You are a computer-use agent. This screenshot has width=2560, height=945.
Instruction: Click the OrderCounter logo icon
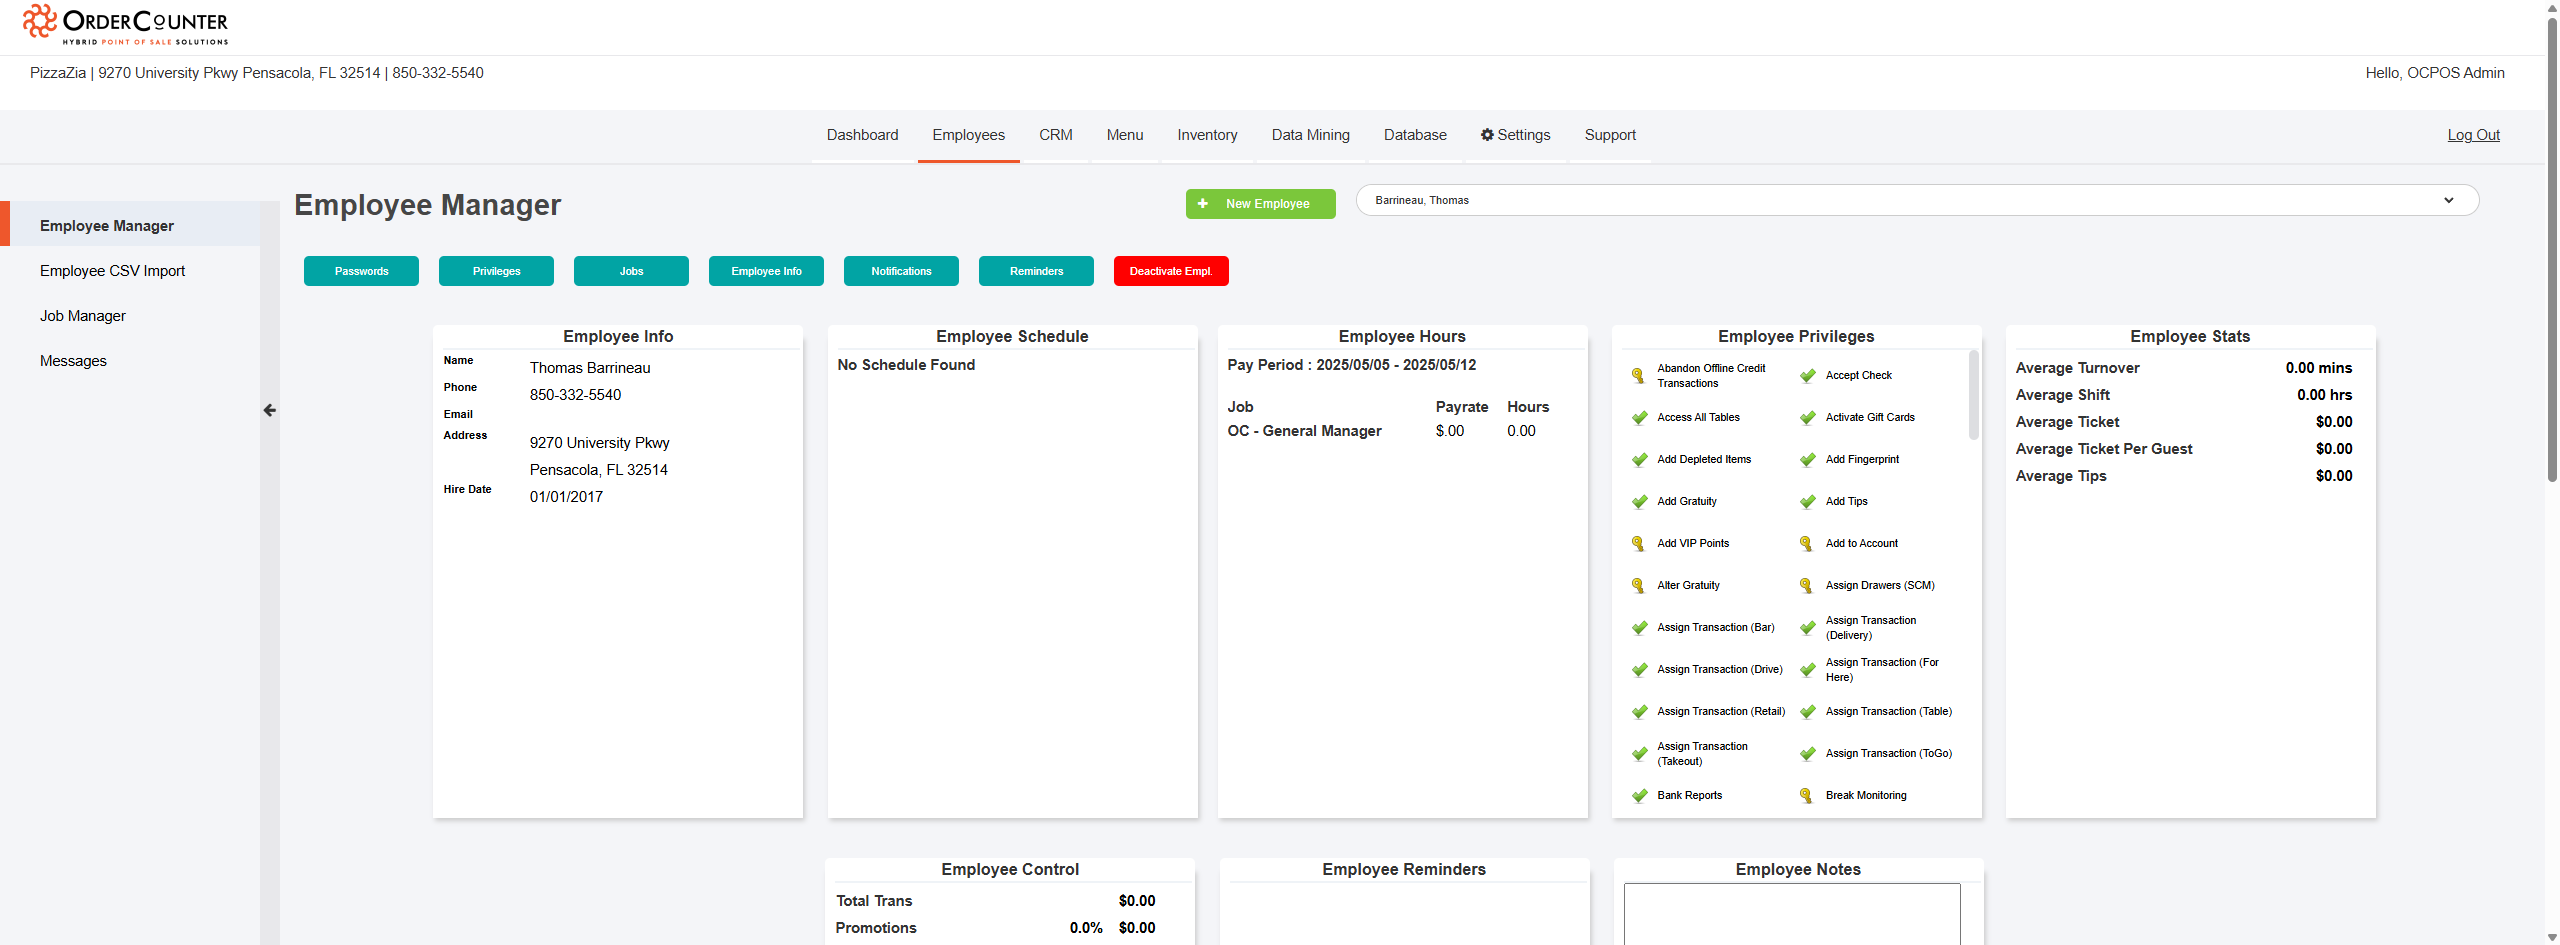tap(39, 22)
